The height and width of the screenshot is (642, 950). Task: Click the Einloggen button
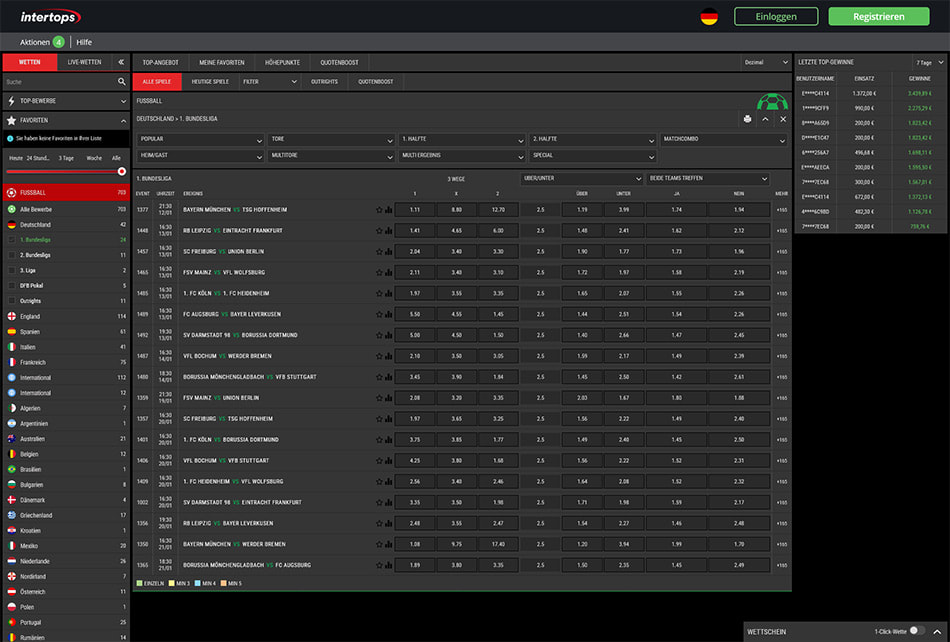point(776,16)
